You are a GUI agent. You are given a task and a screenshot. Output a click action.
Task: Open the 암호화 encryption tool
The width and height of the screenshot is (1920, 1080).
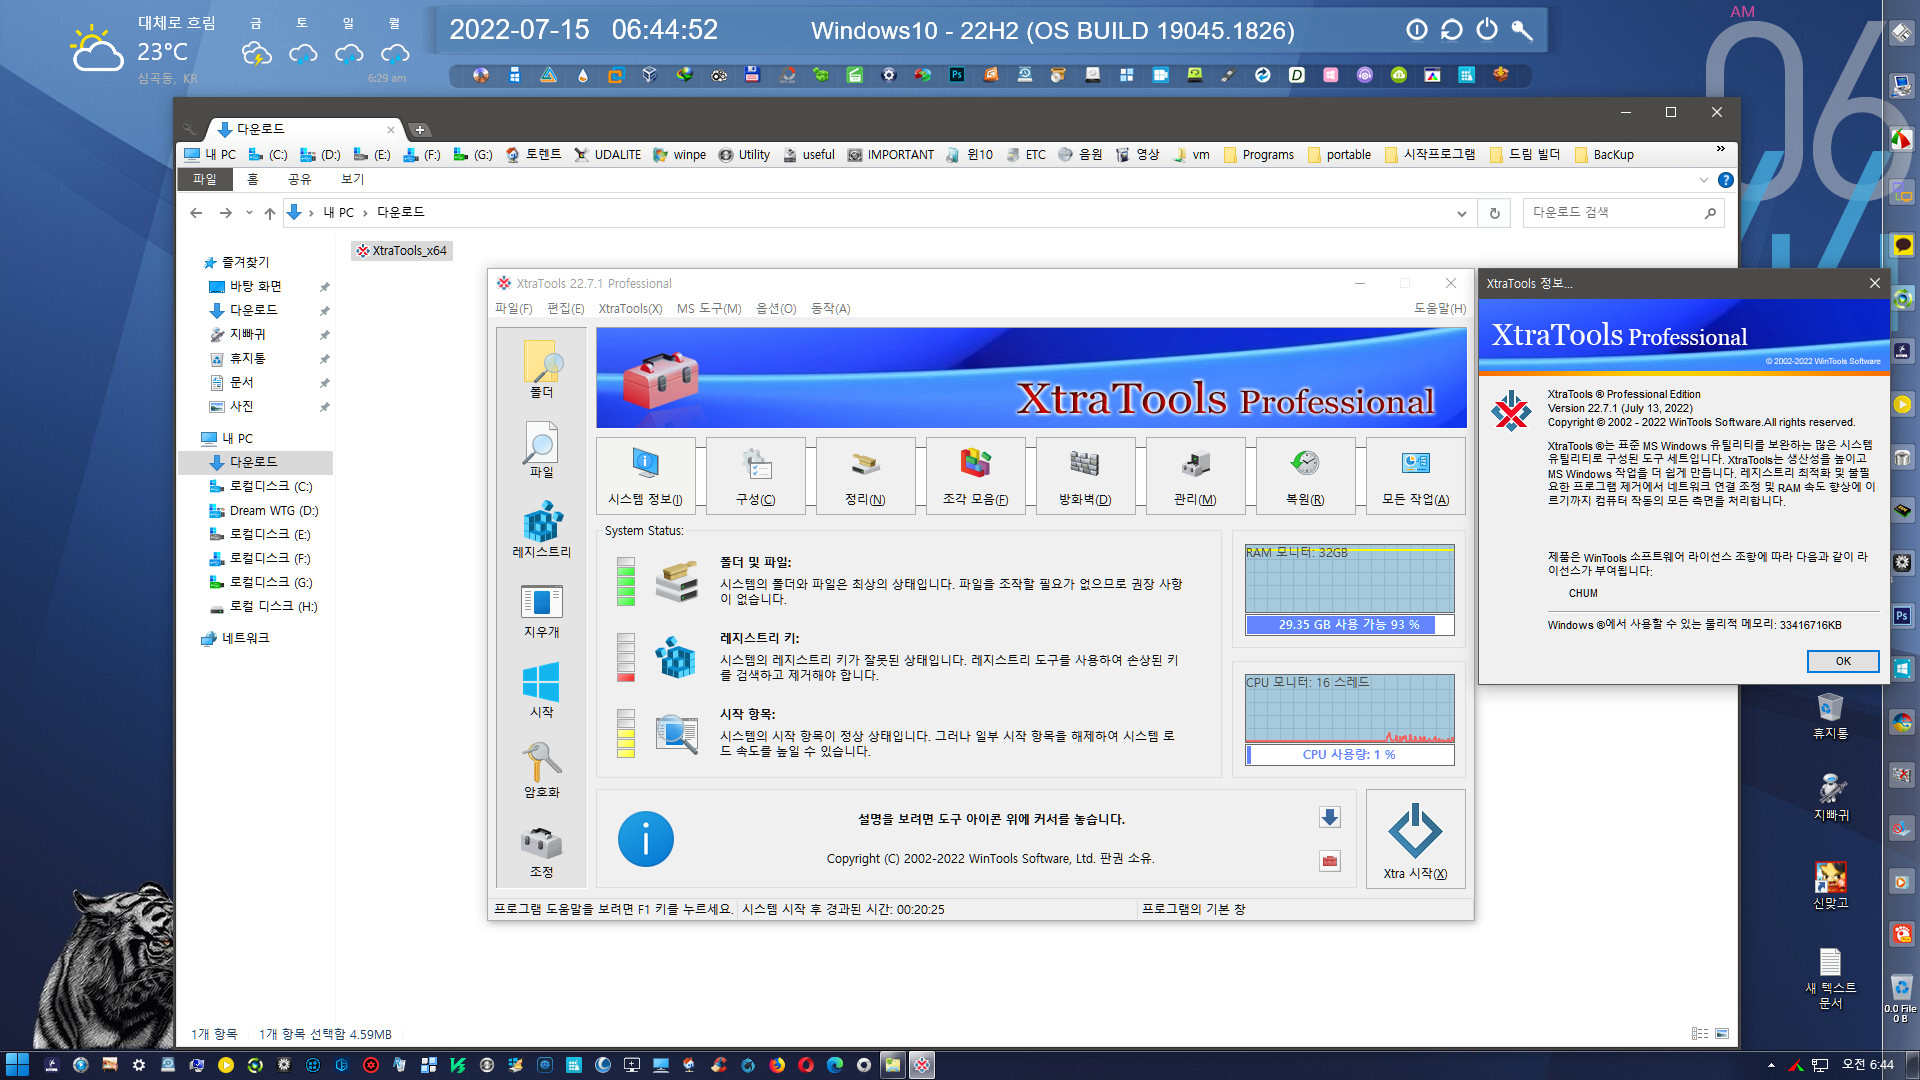(542, 770)
